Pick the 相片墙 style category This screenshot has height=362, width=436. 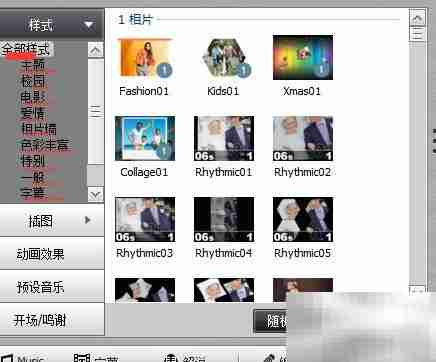[x=39, y=129]
